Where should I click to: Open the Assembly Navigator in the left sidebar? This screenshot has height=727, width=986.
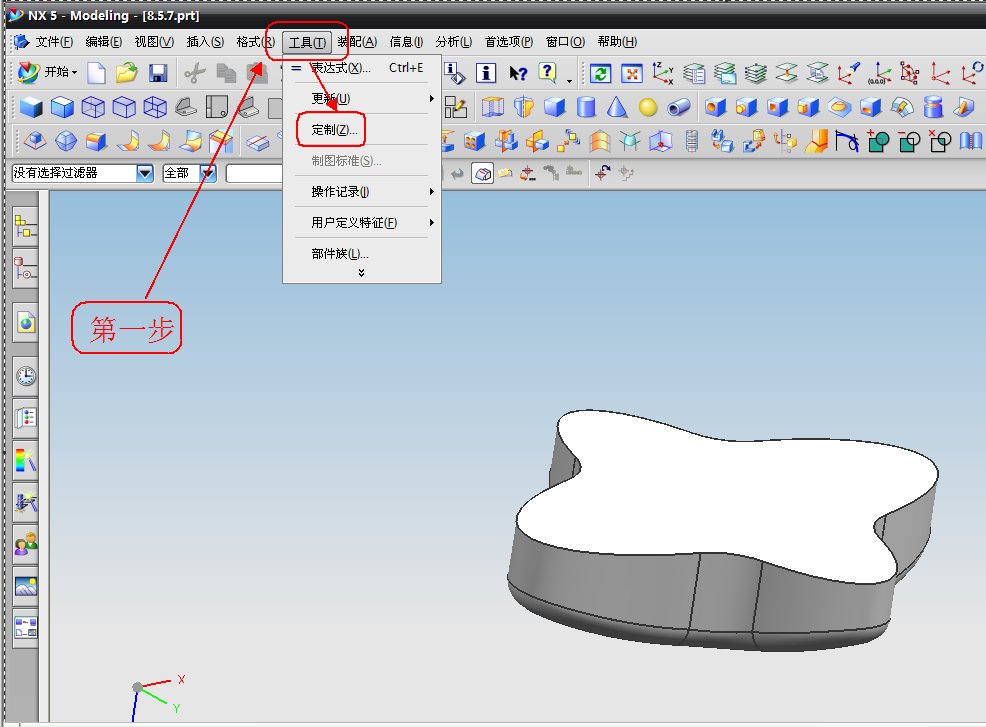point(25,226)
